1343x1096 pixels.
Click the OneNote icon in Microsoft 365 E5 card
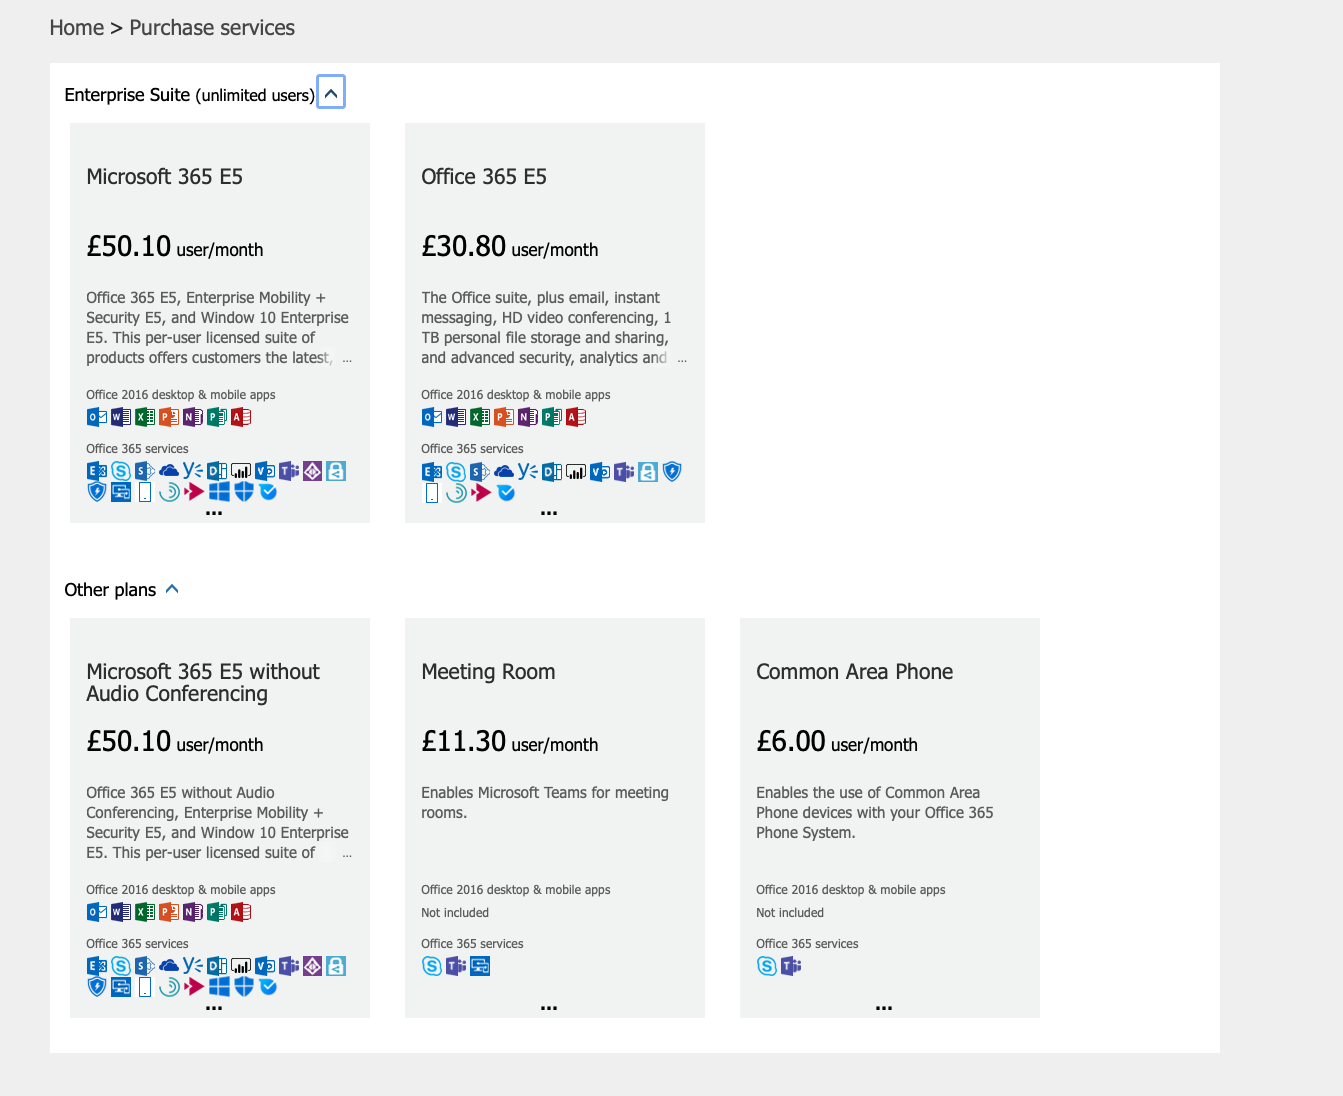pyautogui.click(x=193, y=417)
